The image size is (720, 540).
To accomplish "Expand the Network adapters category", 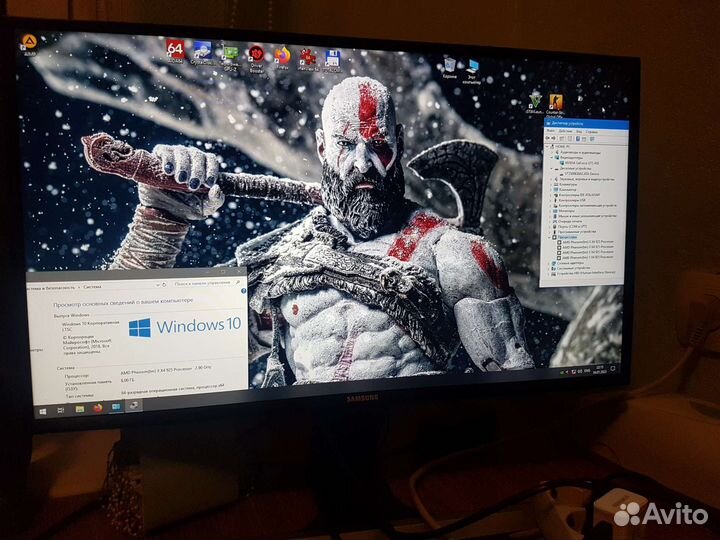I will tap(548, 263).
